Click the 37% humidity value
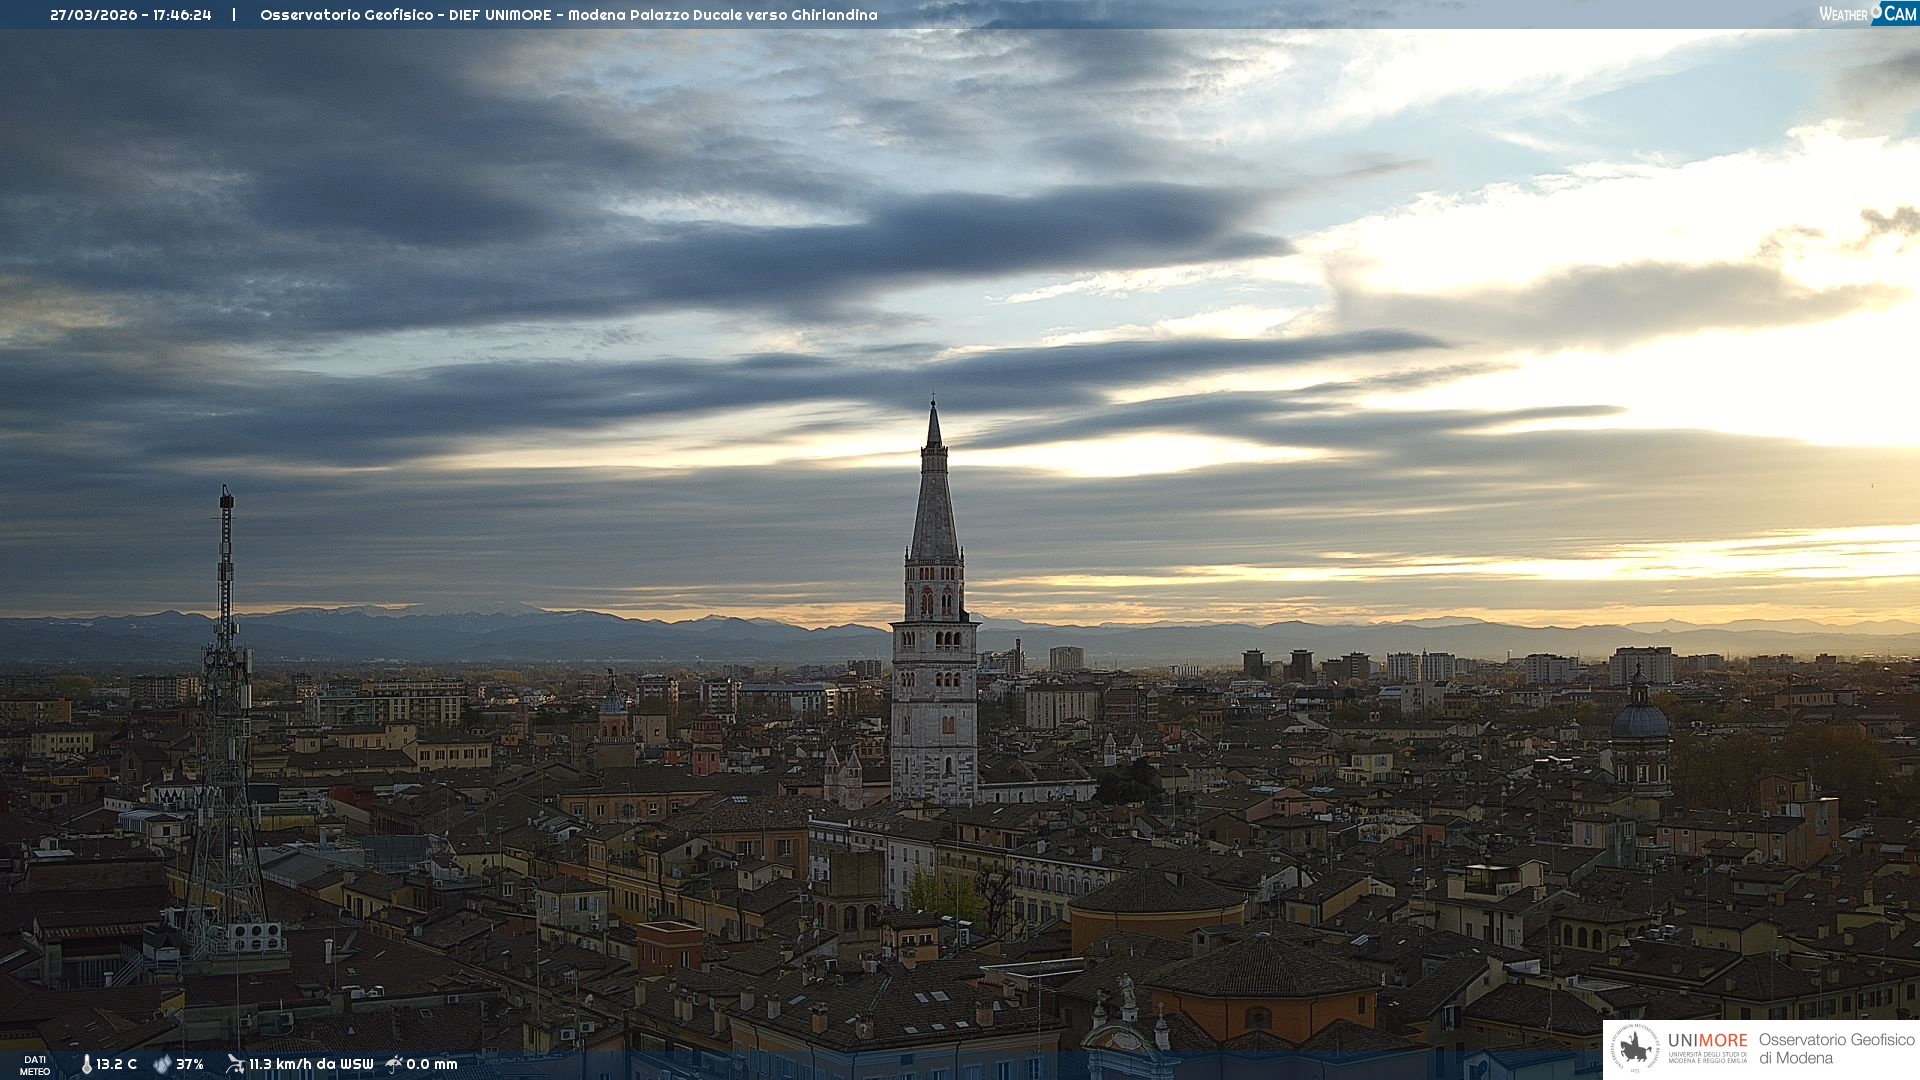 [190, 1064]
